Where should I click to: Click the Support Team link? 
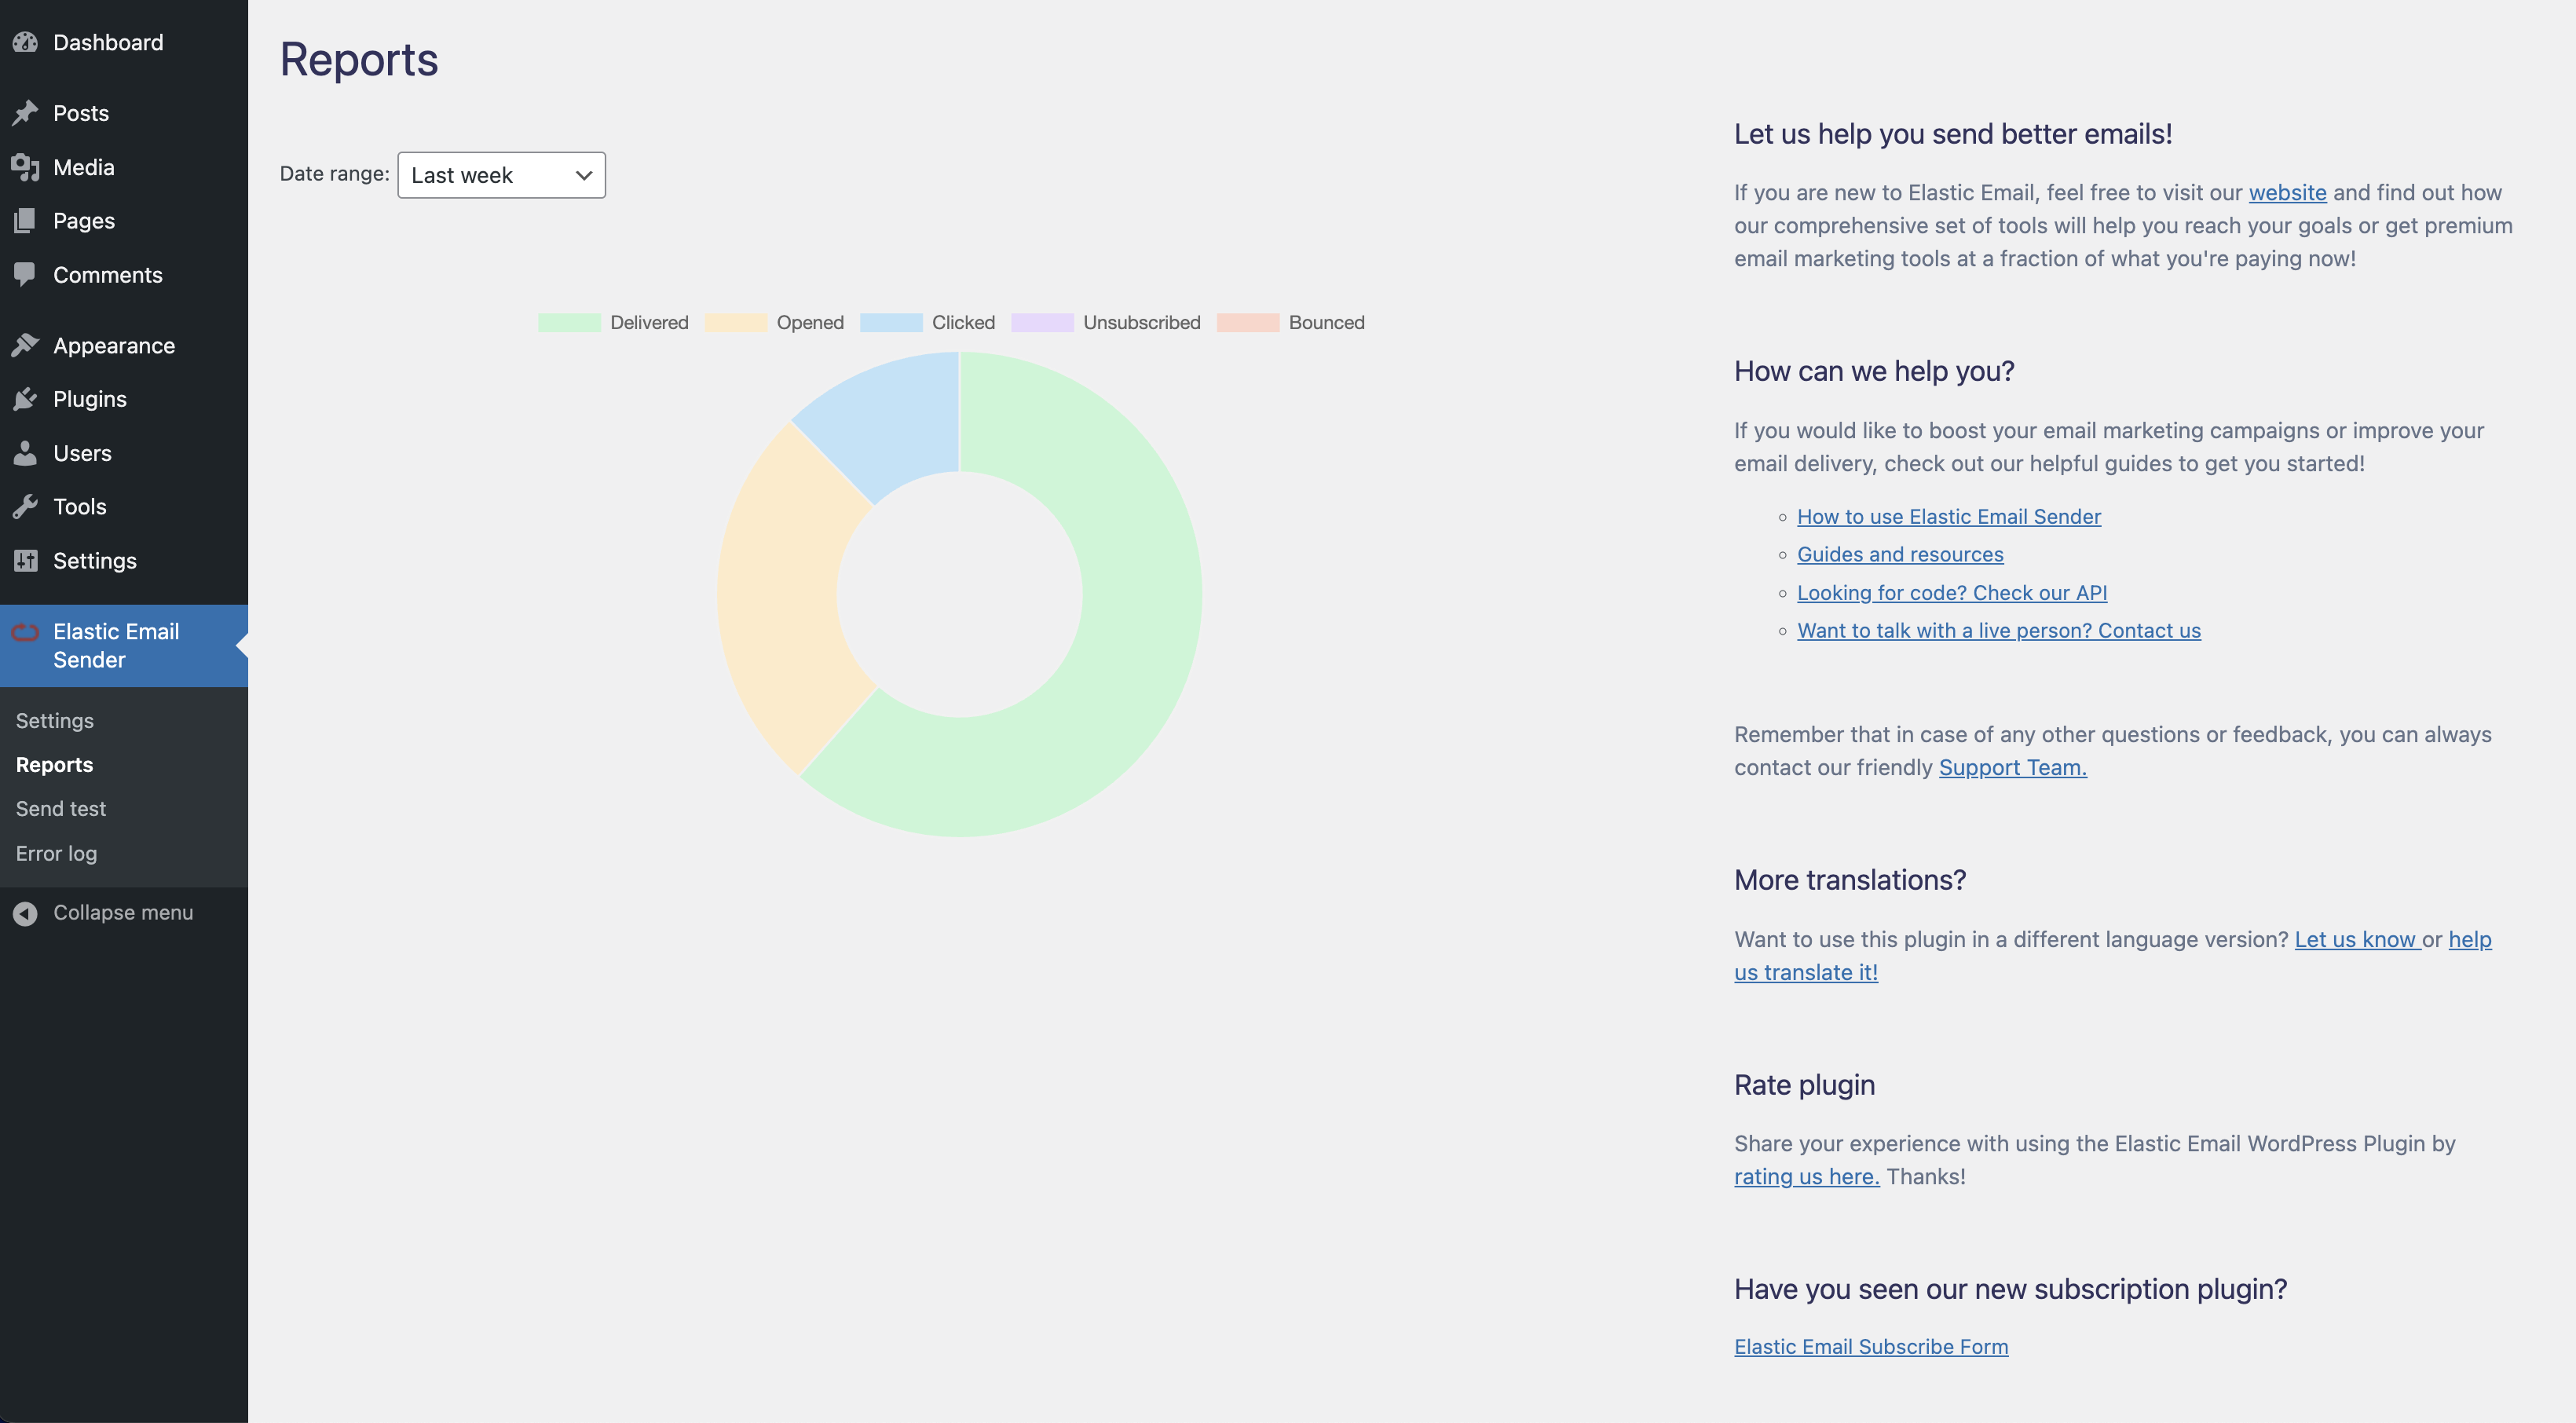click(x=2012, y=767)
